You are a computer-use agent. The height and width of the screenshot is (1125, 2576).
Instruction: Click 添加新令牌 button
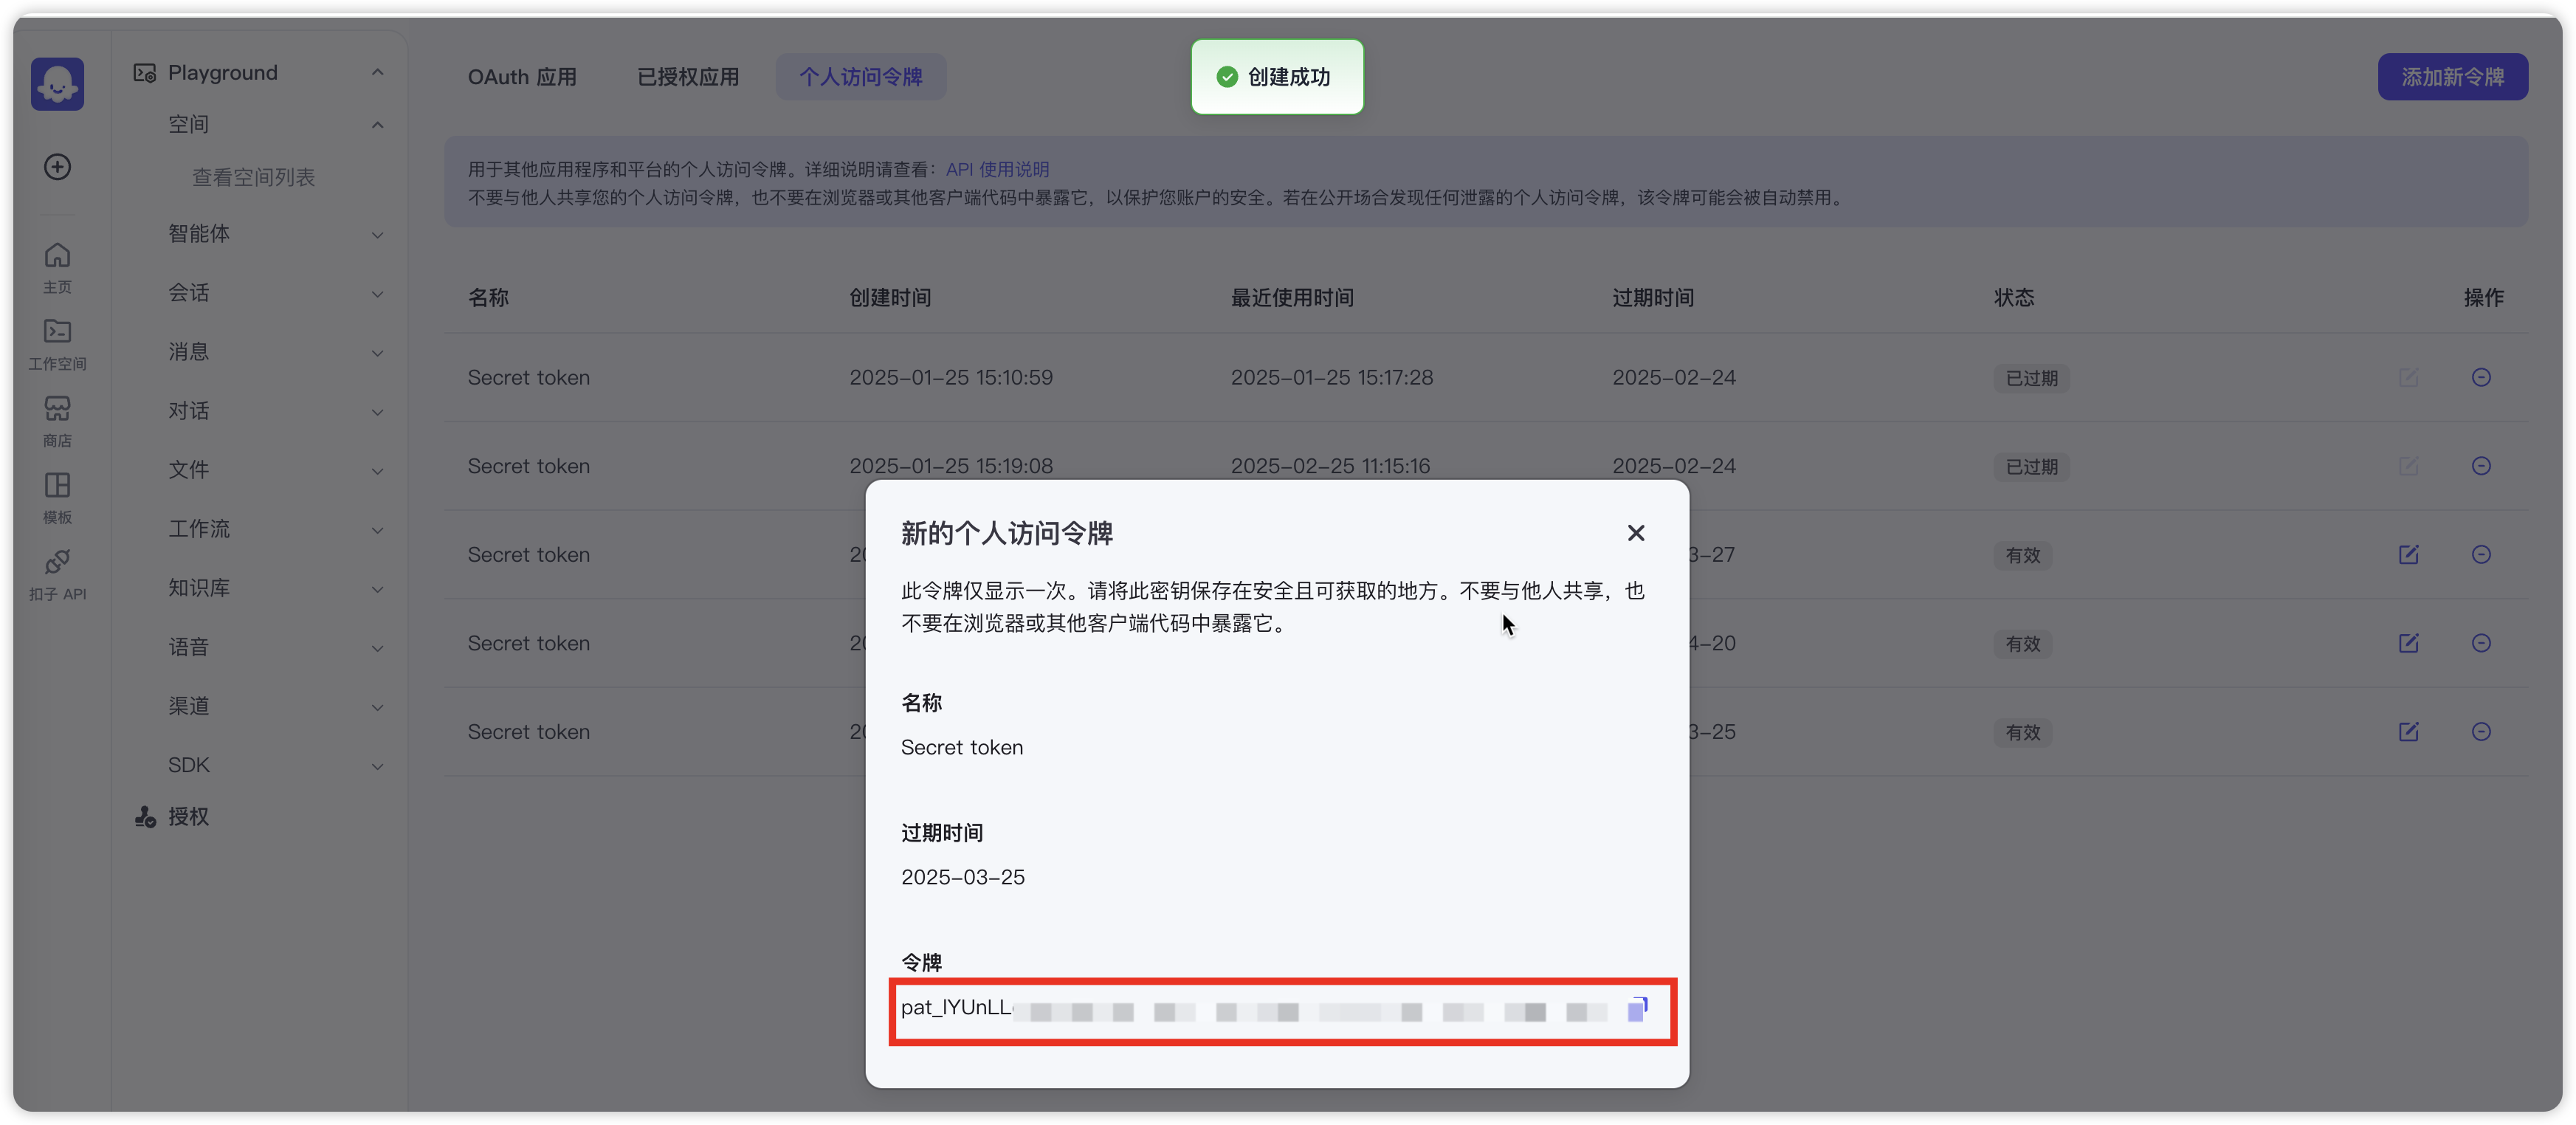pyautogui.click(x=2452, y=77)
